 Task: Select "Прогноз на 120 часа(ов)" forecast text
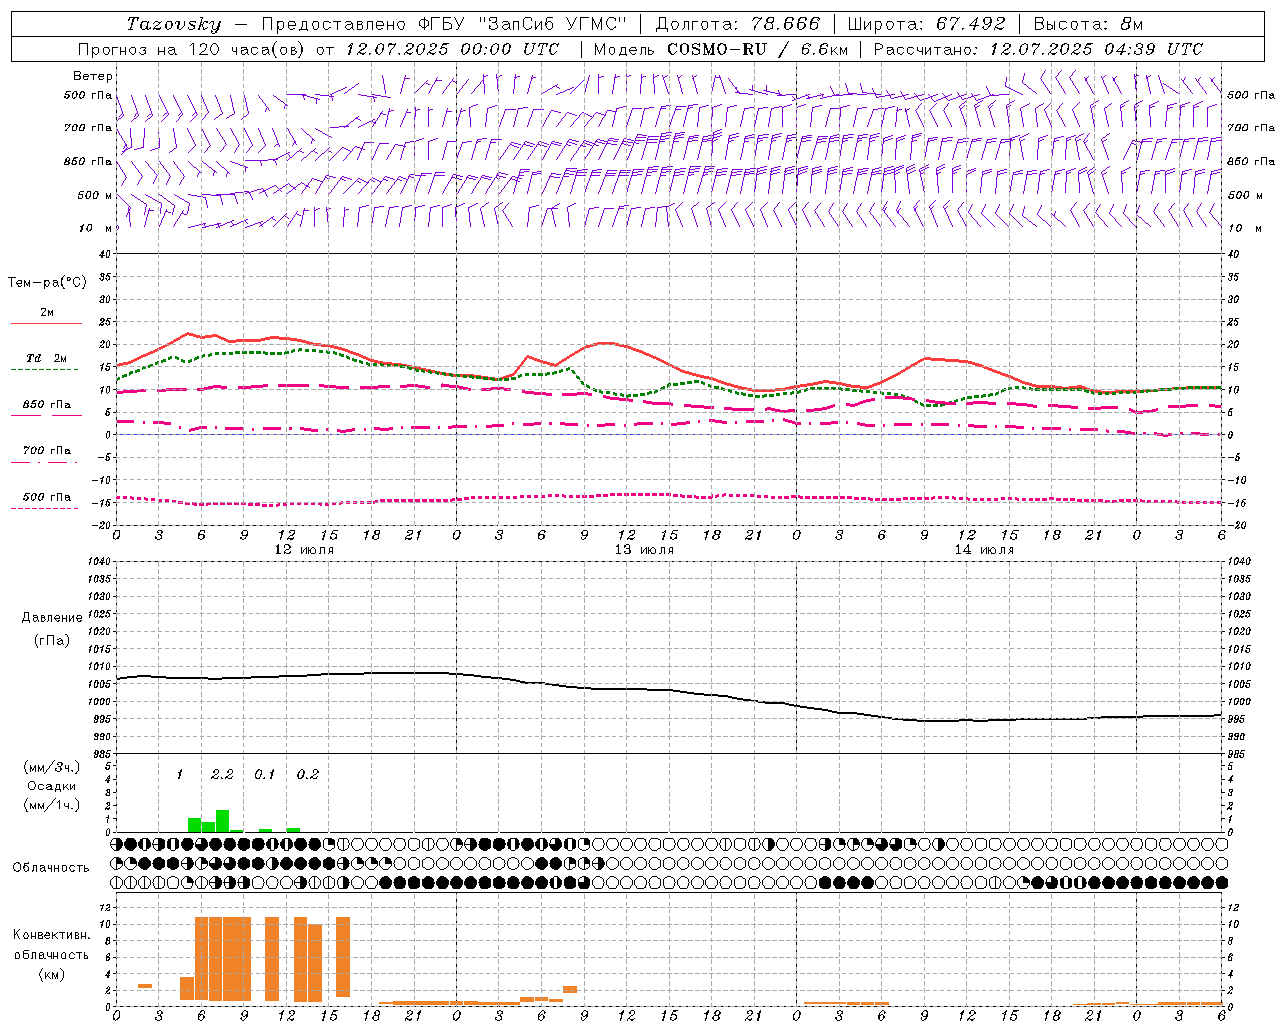[192, 49]
